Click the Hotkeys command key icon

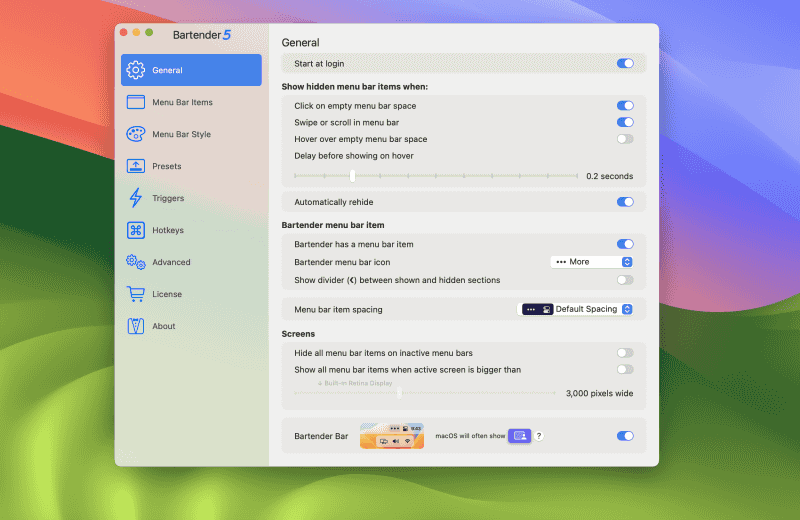pyautogui.click(x=136, y=230)
